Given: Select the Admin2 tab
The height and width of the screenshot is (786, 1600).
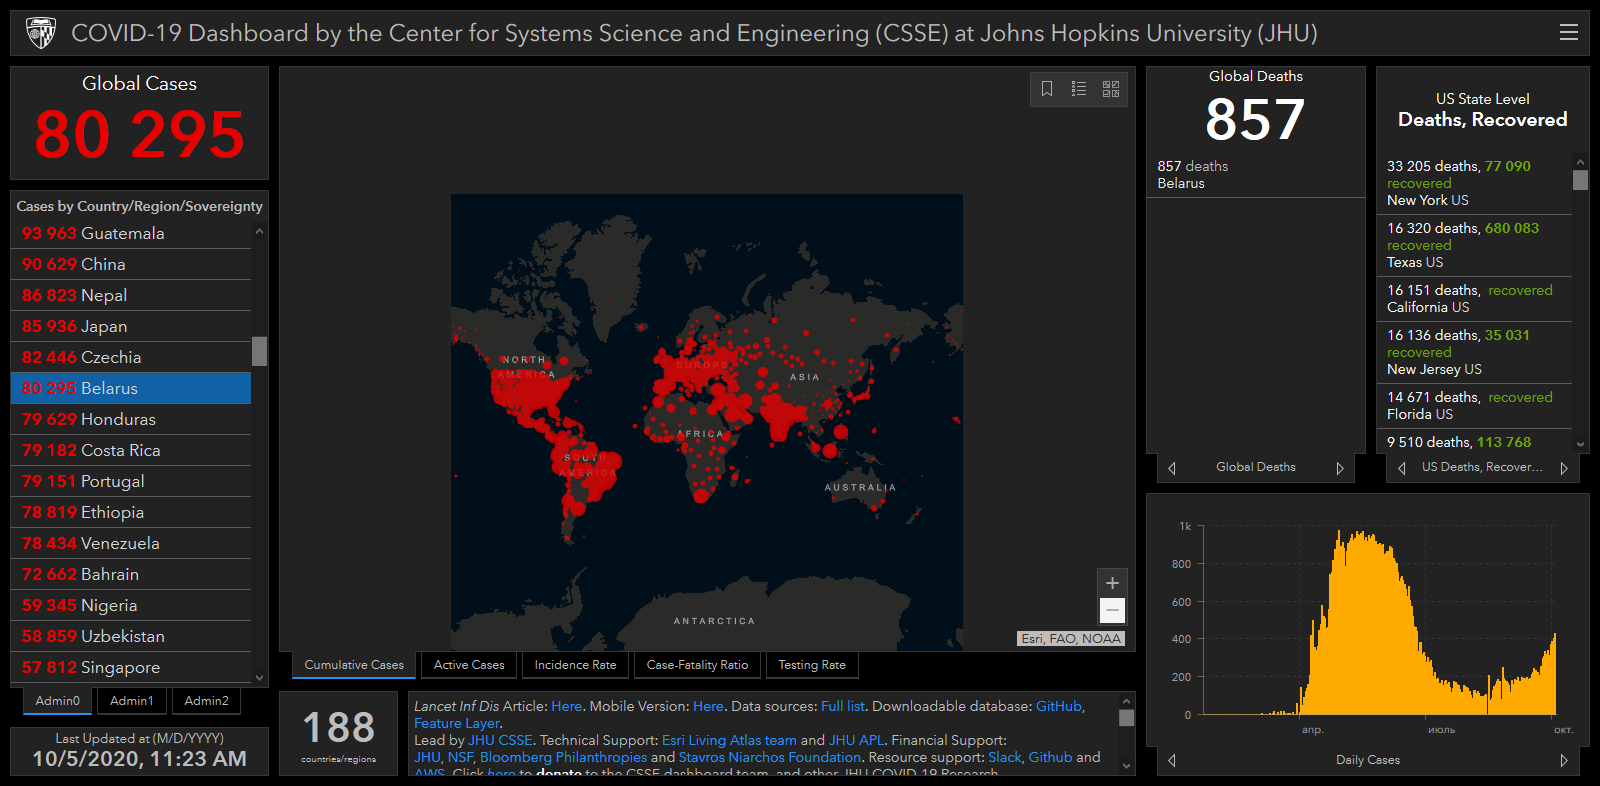Looking at the screenshot, I should [207, 701].
